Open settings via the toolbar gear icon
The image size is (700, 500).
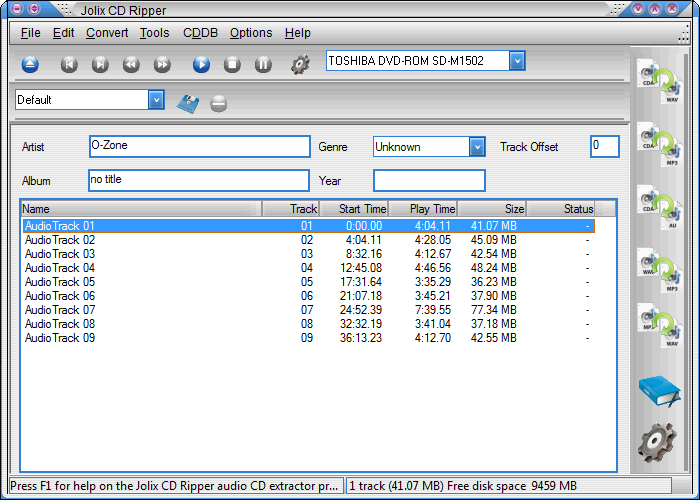point(300,65)
